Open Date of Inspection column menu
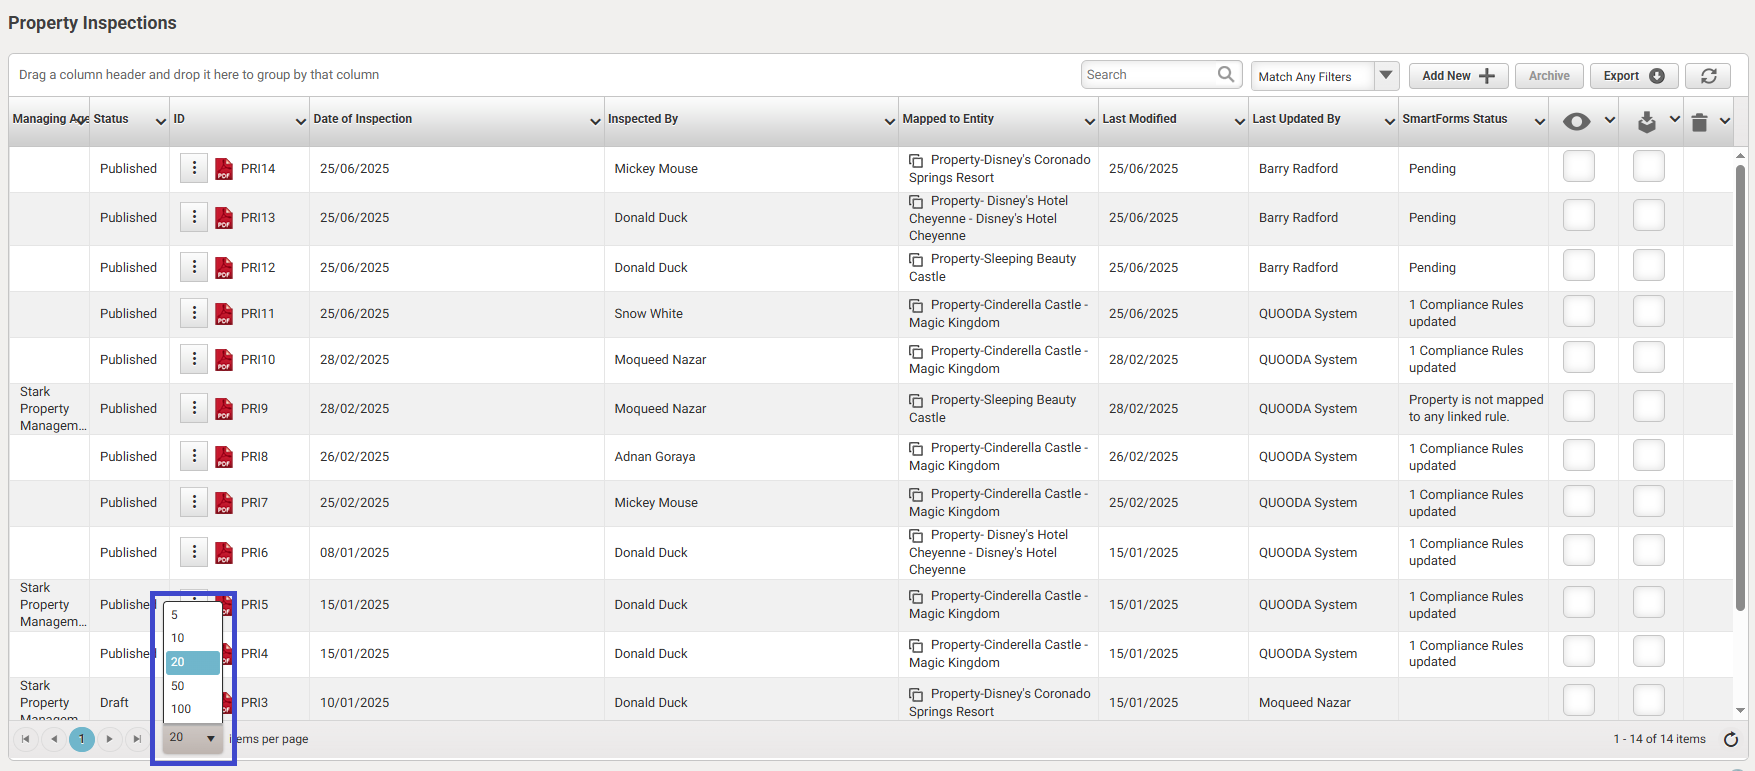Viewport: 1755px width, 771px height. tap(595, 121)
